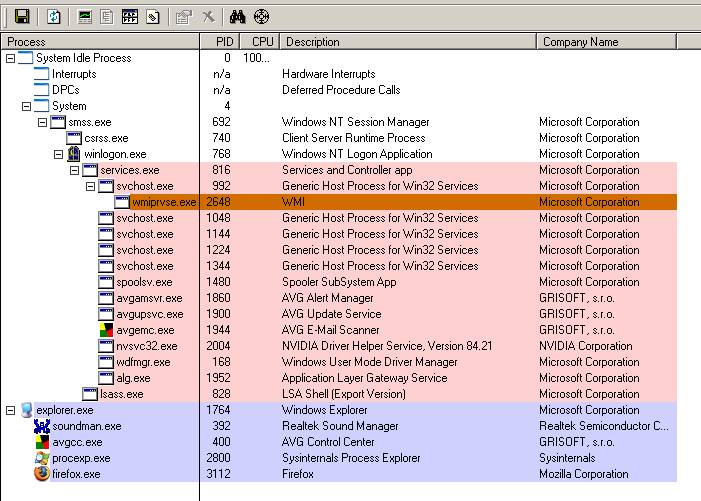
Task: Click the 'Spooler SubSystem App' description
Action: 339,282
